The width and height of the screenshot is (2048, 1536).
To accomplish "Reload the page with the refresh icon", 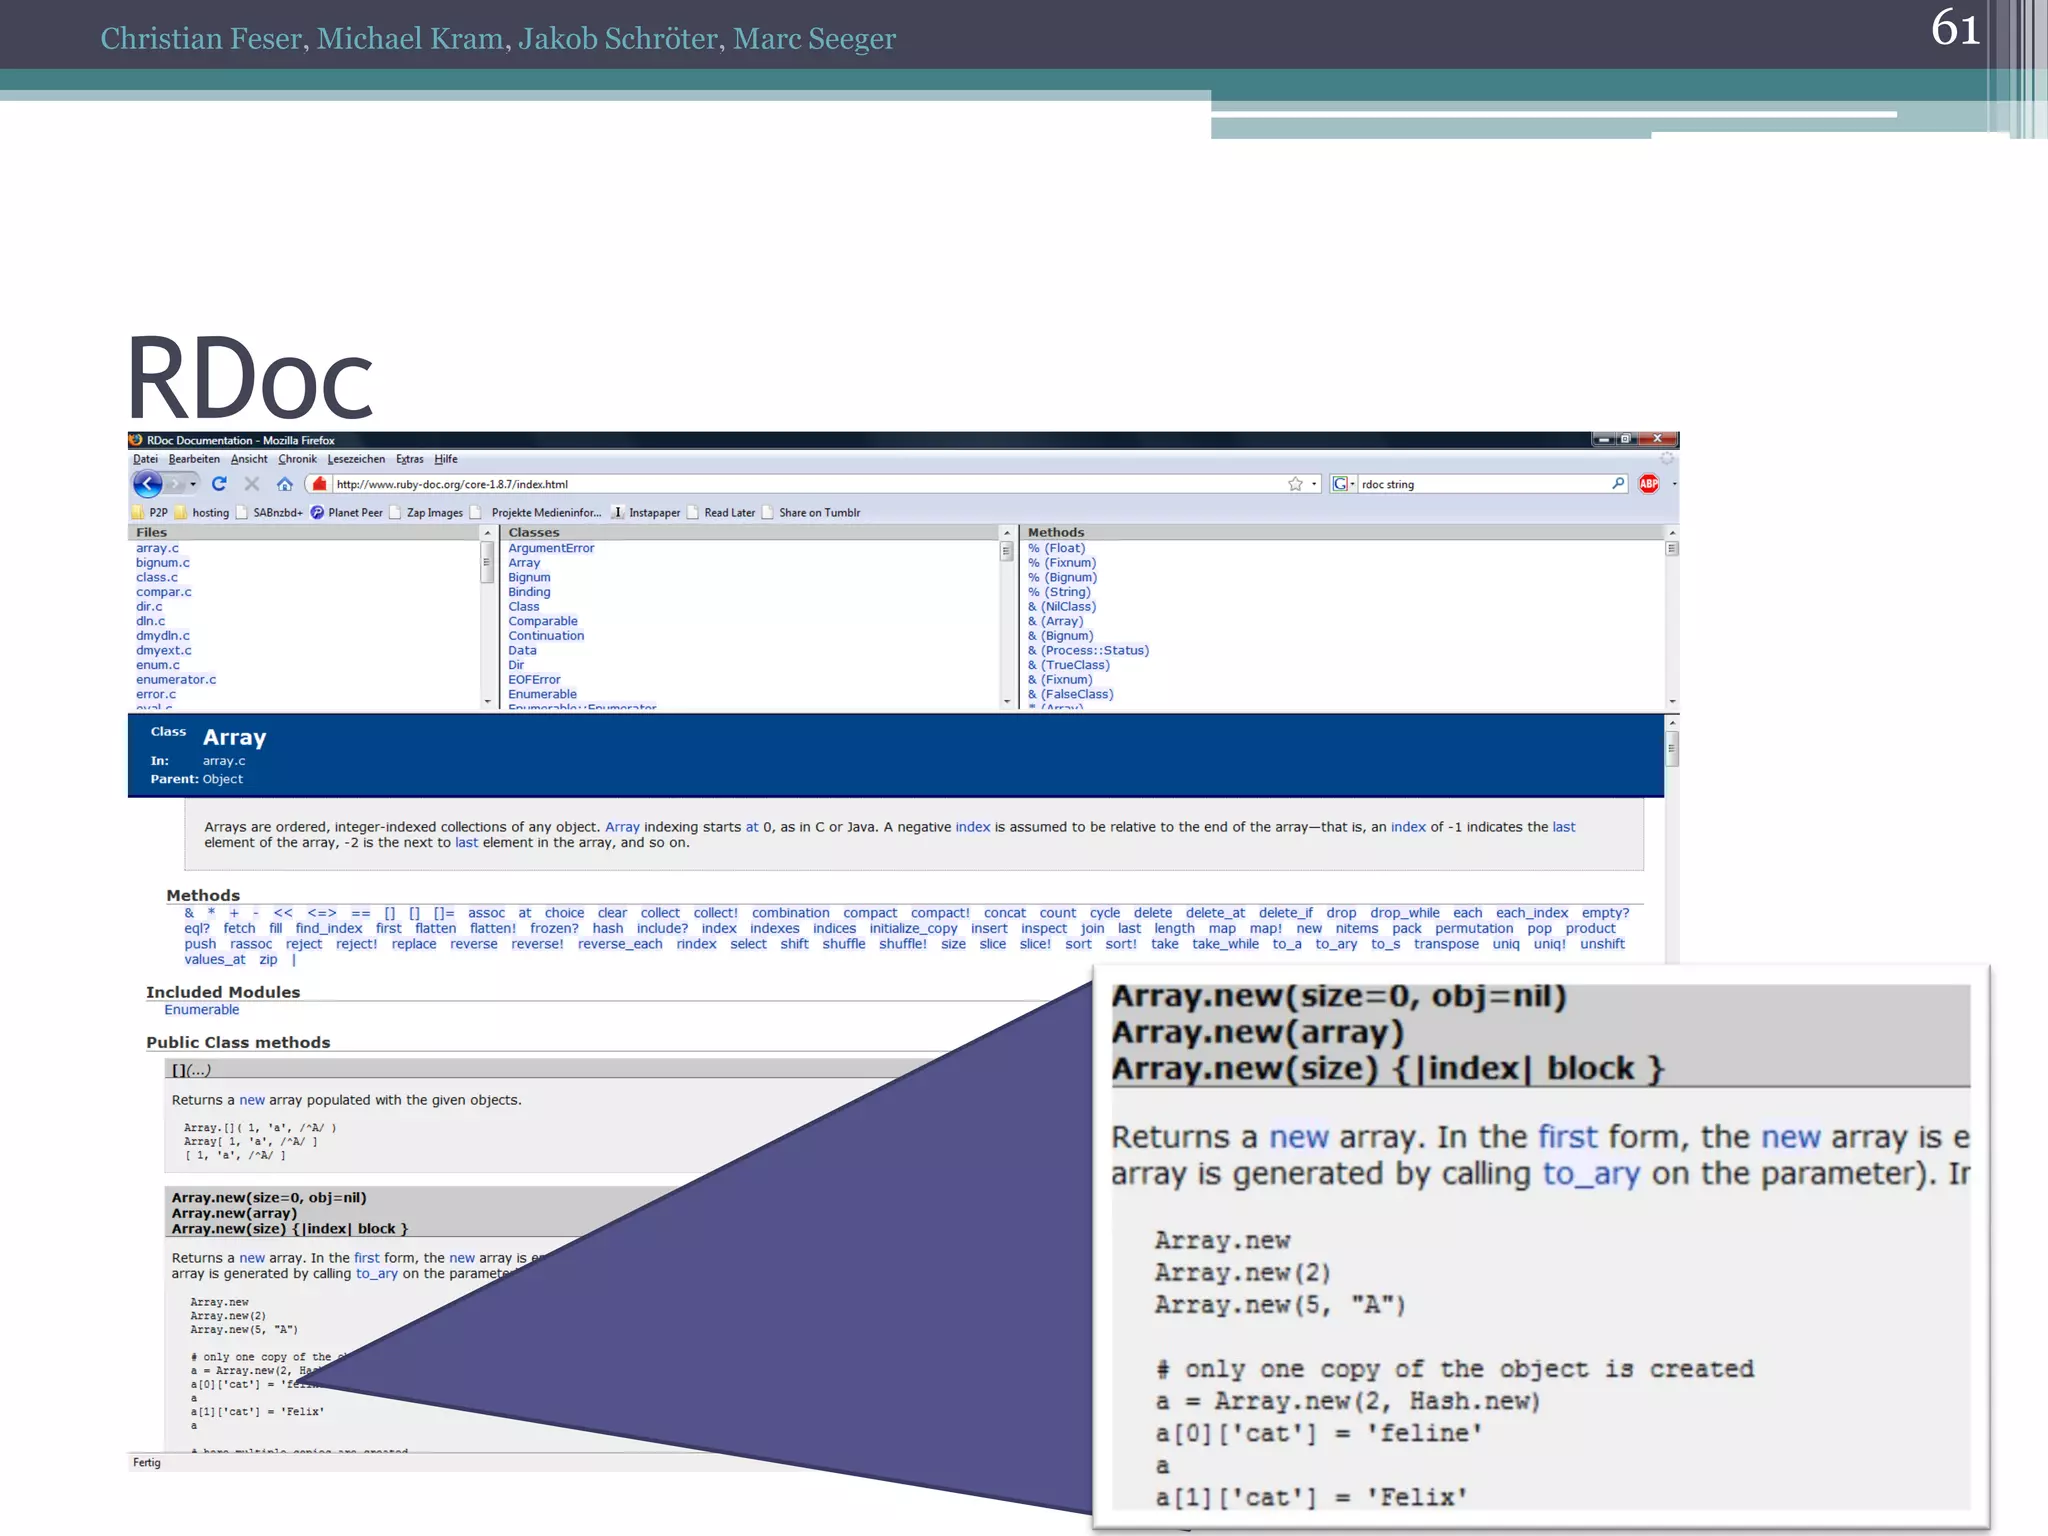I will click(219, 484).
